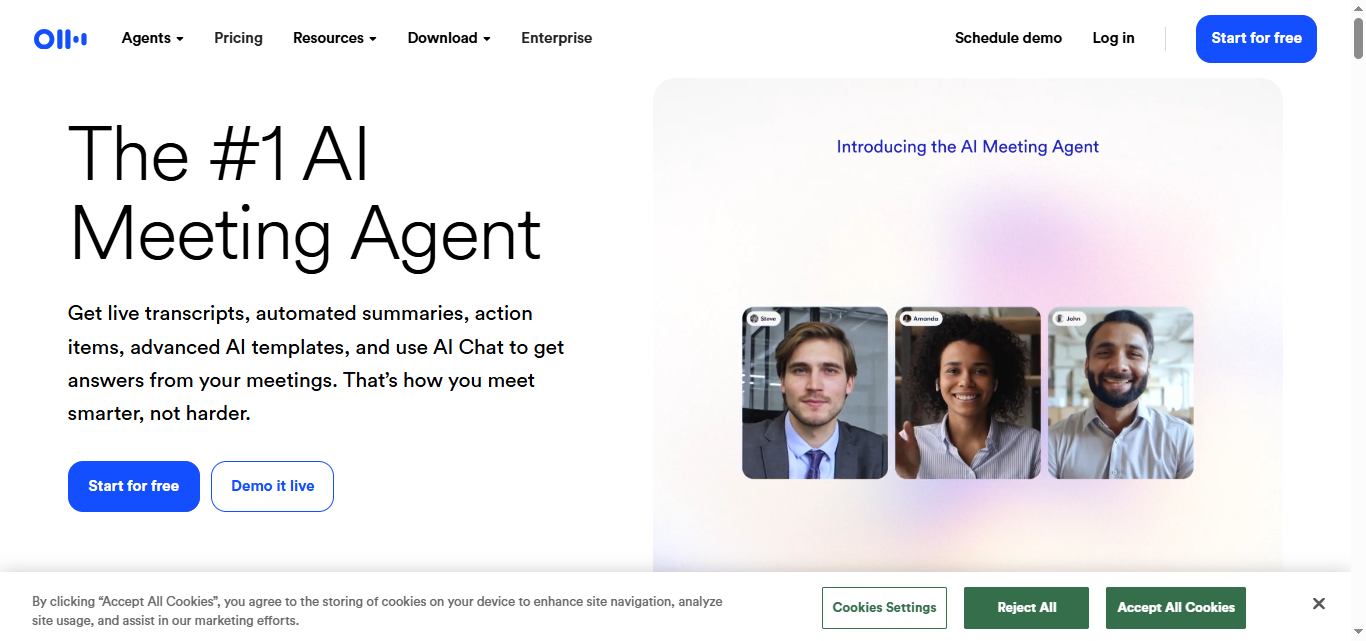Click the Otter logo icon

click(x=61, y=39)
